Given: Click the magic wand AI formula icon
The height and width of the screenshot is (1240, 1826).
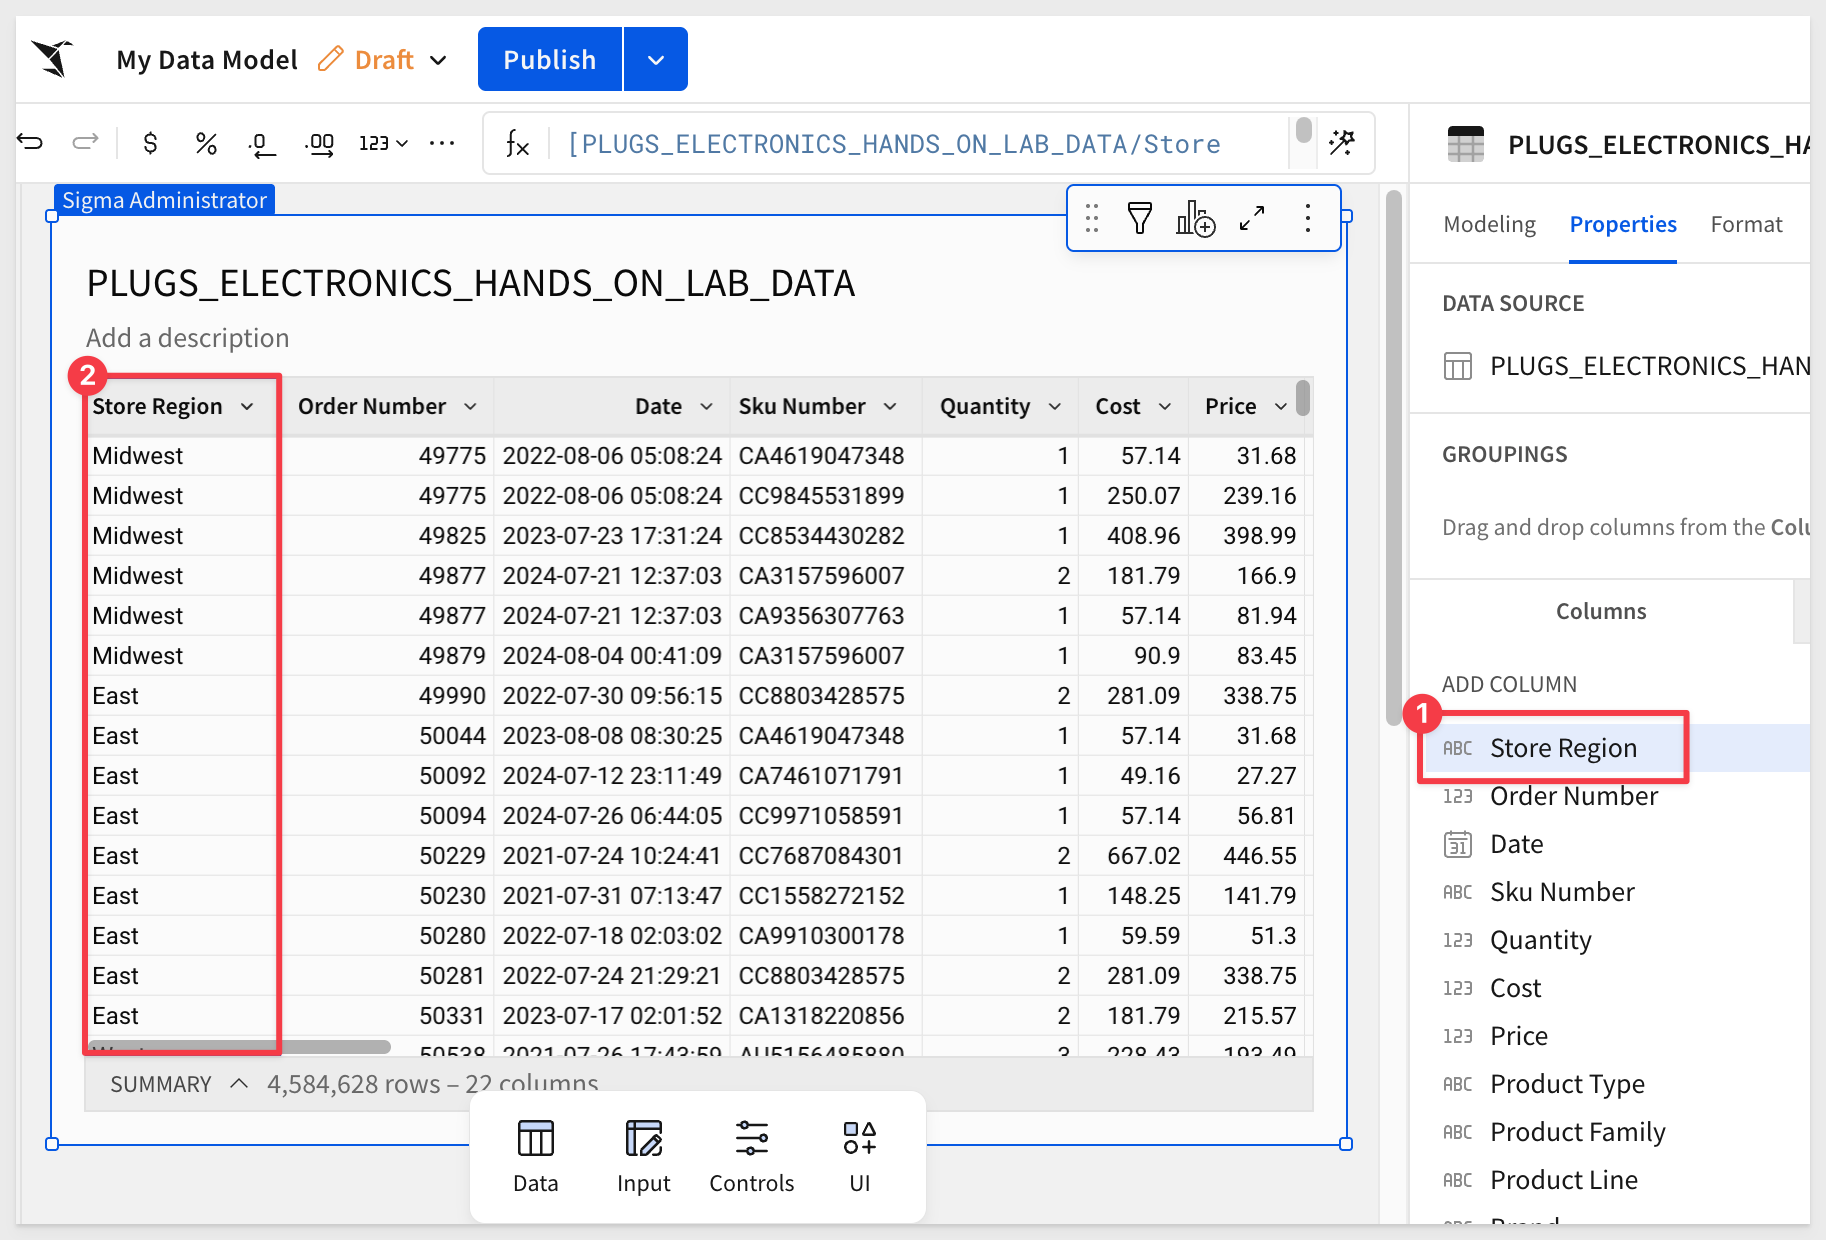Looking at the screenshot, I should (1342, 143).
